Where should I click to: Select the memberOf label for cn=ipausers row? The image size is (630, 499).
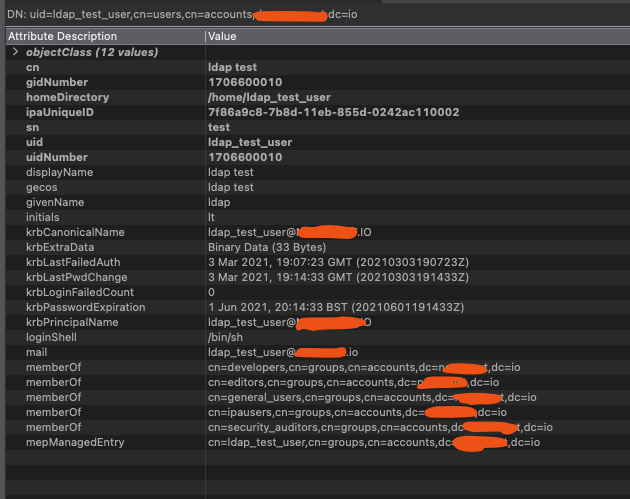point(53,412)
